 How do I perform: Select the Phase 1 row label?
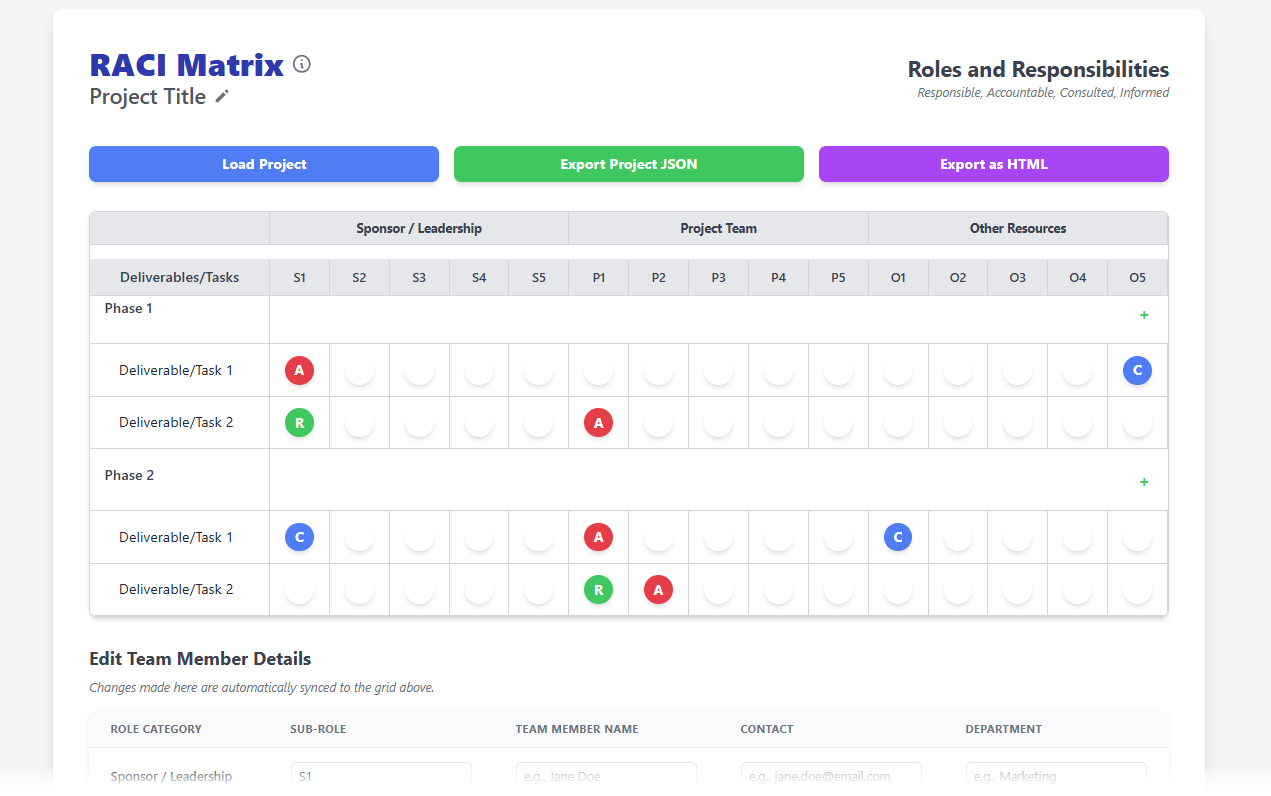128,308
